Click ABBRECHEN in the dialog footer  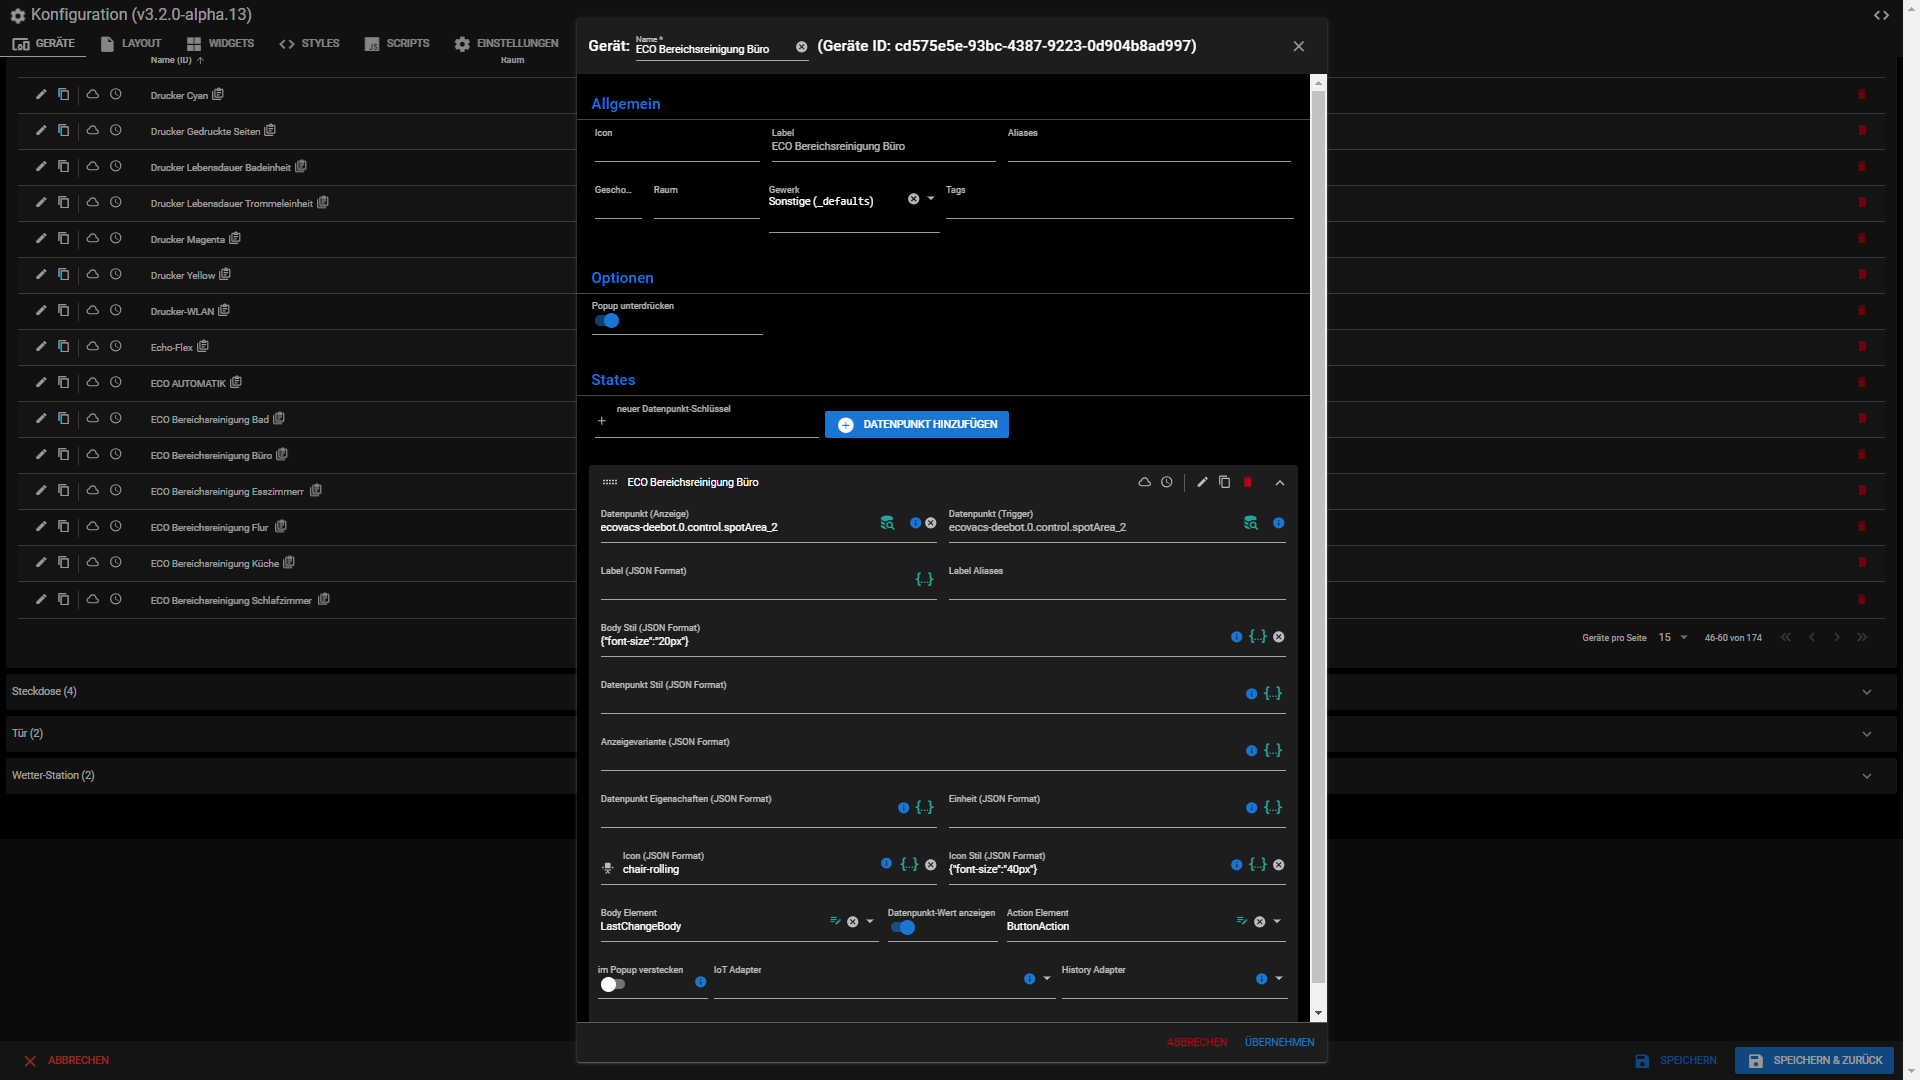[x=1197, y=1042]
